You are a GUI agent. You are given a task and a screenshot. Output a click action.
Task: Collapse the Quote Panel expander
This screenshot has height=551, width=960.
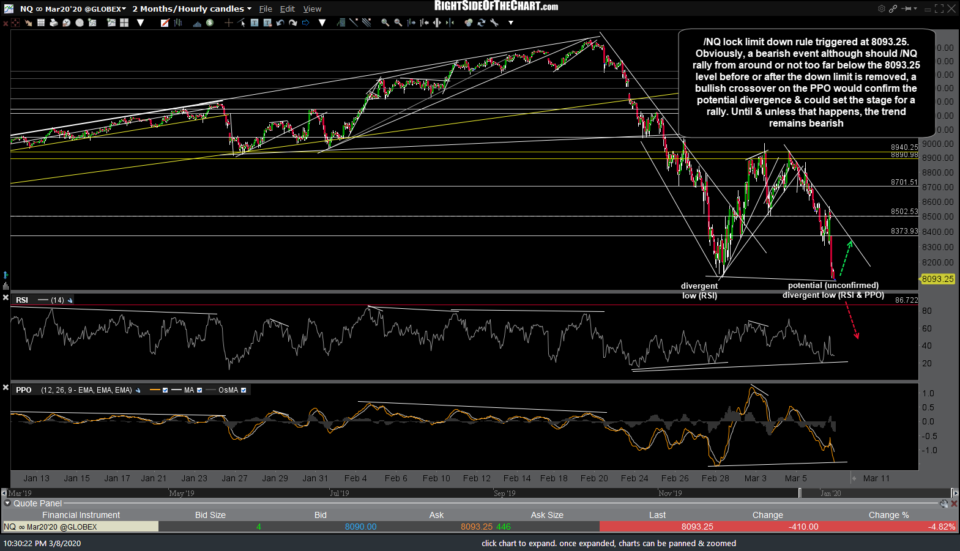(x=7, y=503)
